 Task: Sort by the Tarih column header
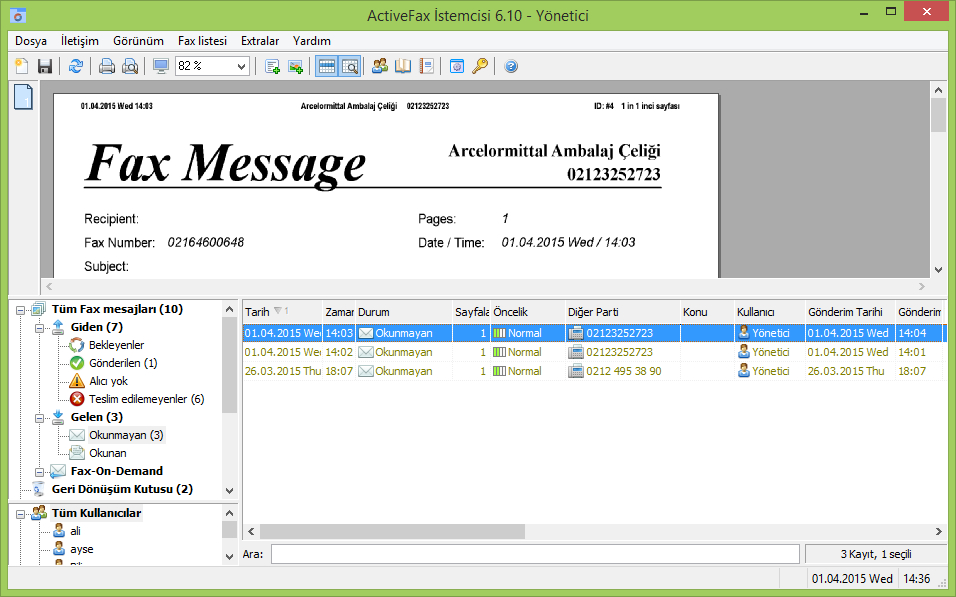[282, 312]
